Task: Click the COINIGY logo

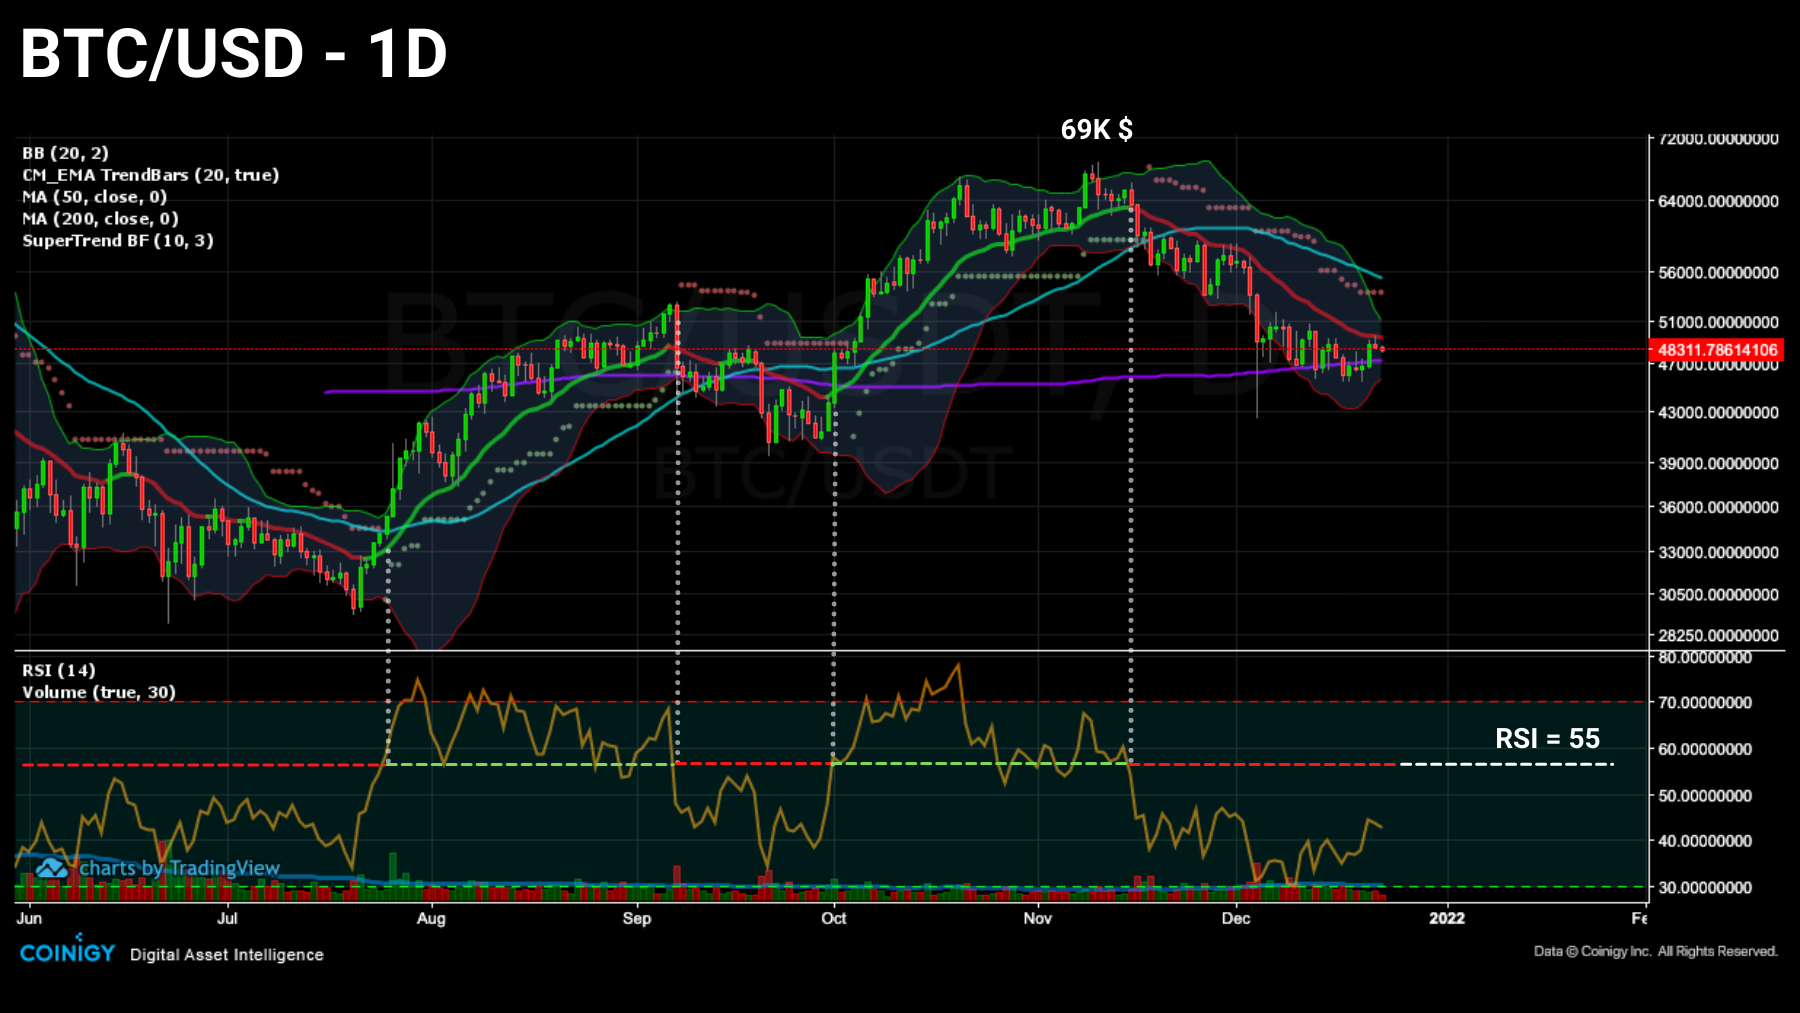Action: (x=66, y=952)
